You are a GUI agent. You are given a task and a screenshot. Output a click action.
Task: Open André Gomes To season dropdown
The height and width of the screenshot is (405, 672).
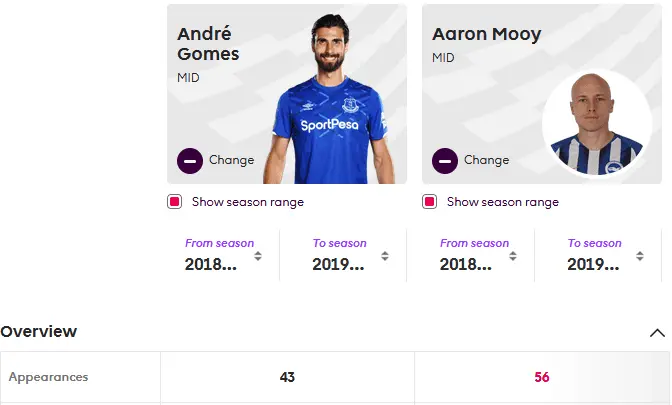pyautogui.click(x=349, y=256)
